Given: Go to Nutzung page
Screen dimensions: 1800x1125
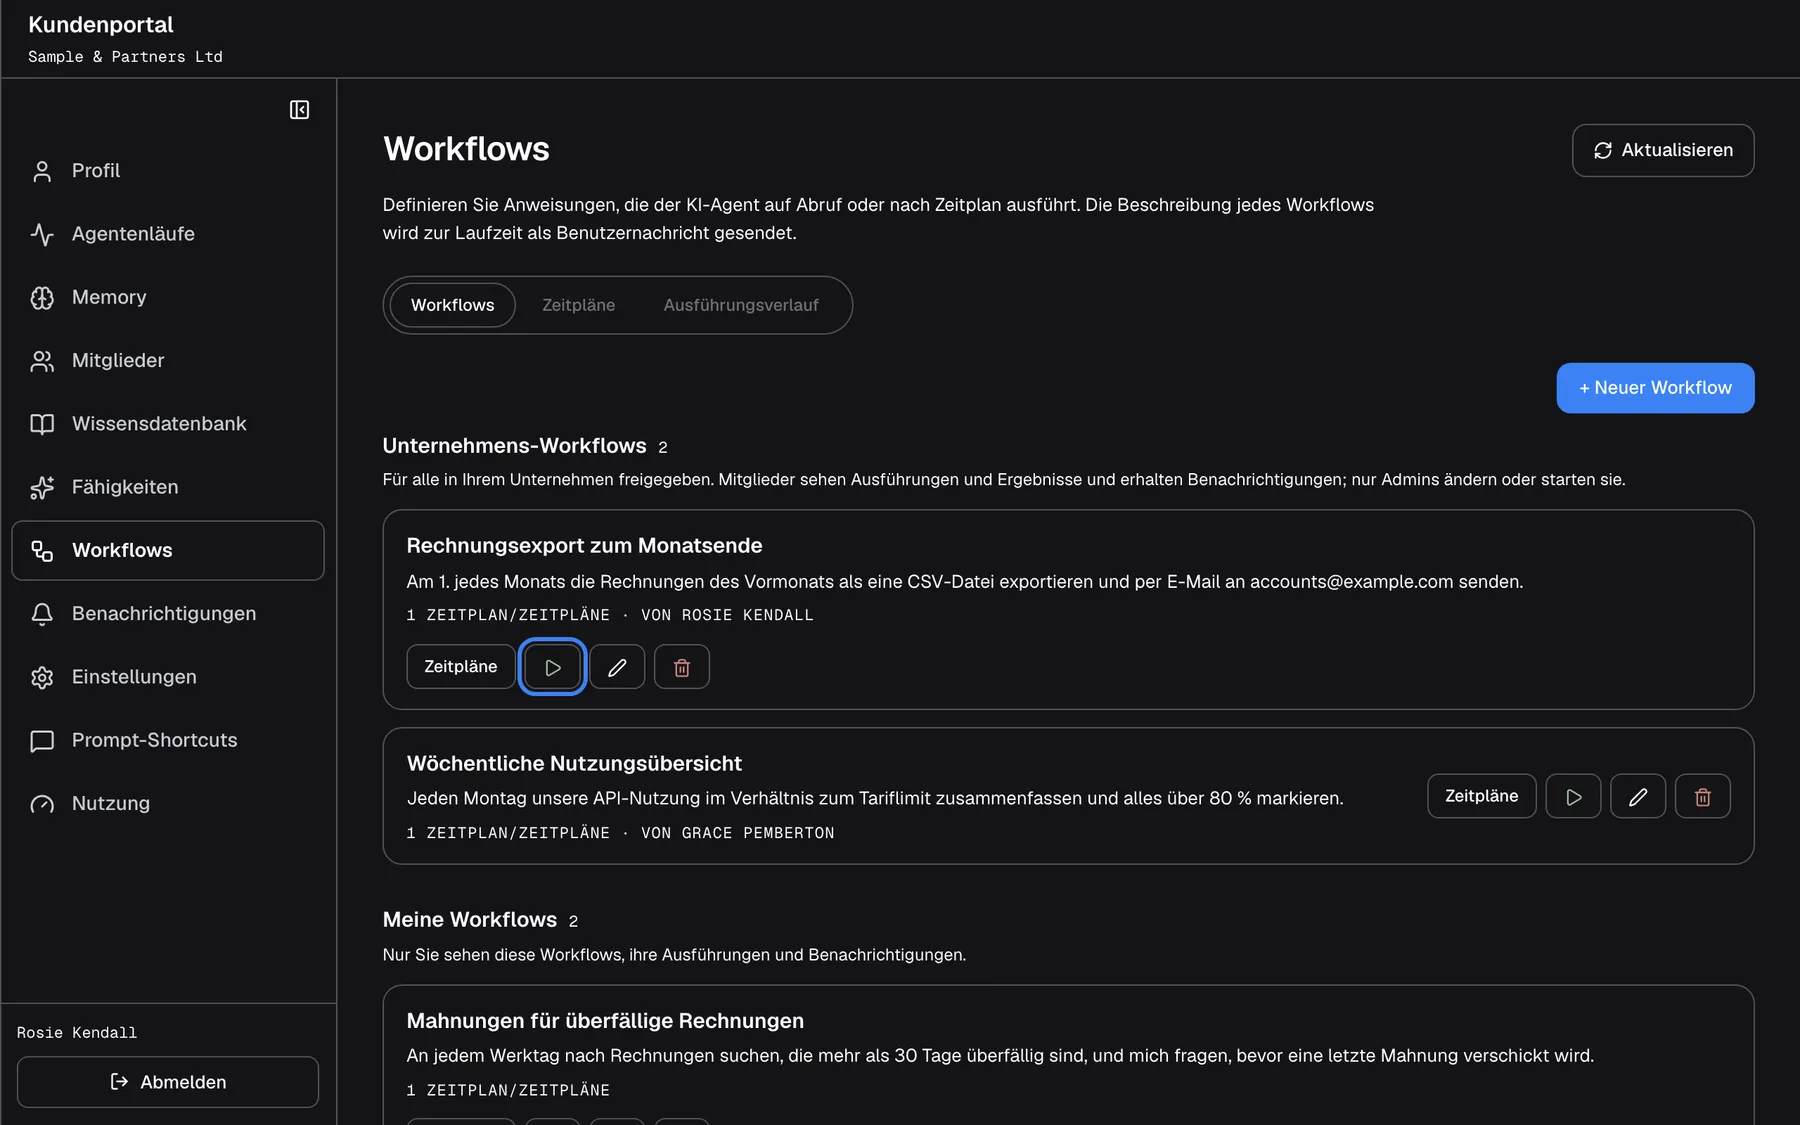Looking at the screenshot, I should 168,804.
